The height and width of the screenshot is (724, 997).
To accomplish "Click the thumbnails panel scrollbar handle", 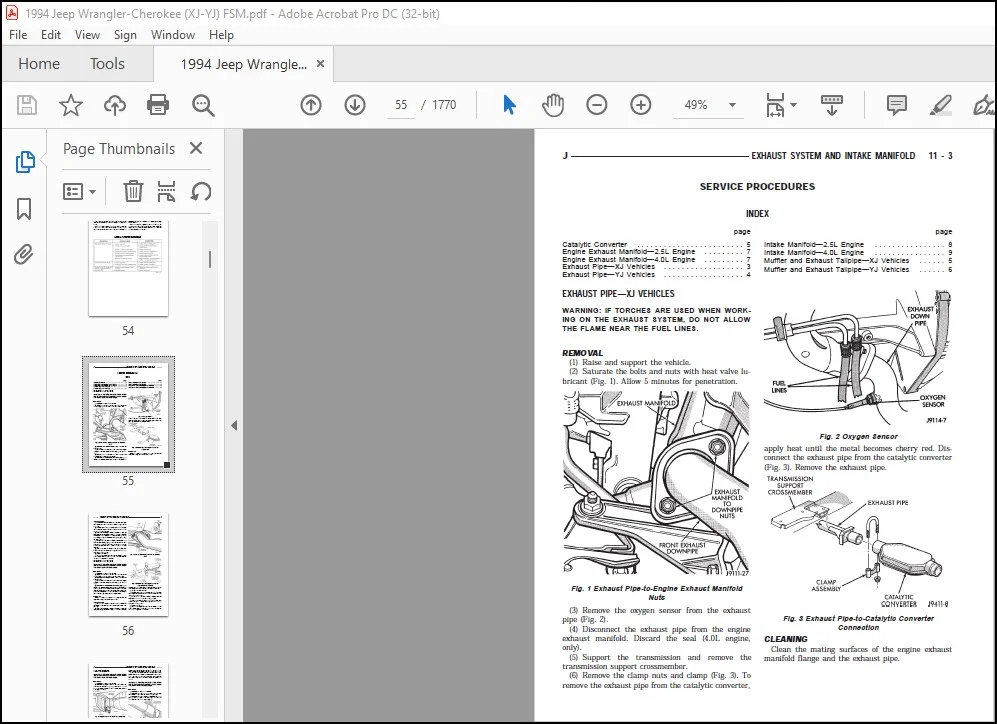I will click(210, 259).
